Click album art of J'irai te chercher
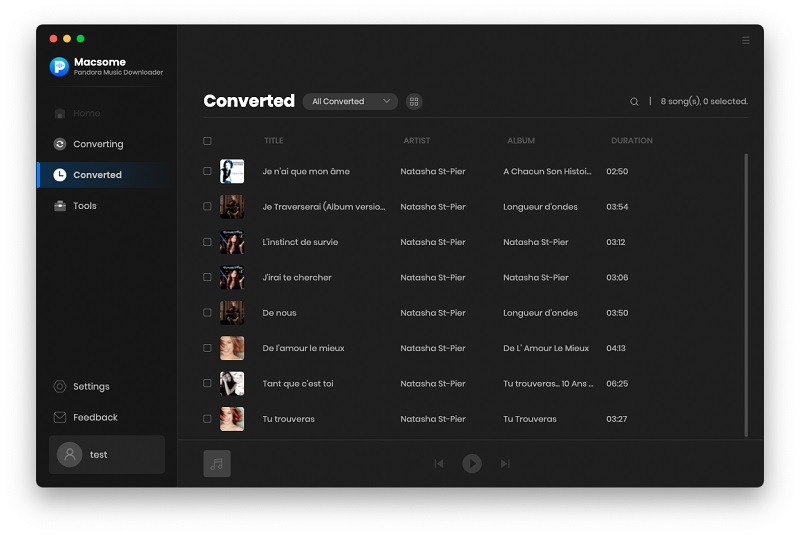Screen dimensions: 800x535 point(232,277)
